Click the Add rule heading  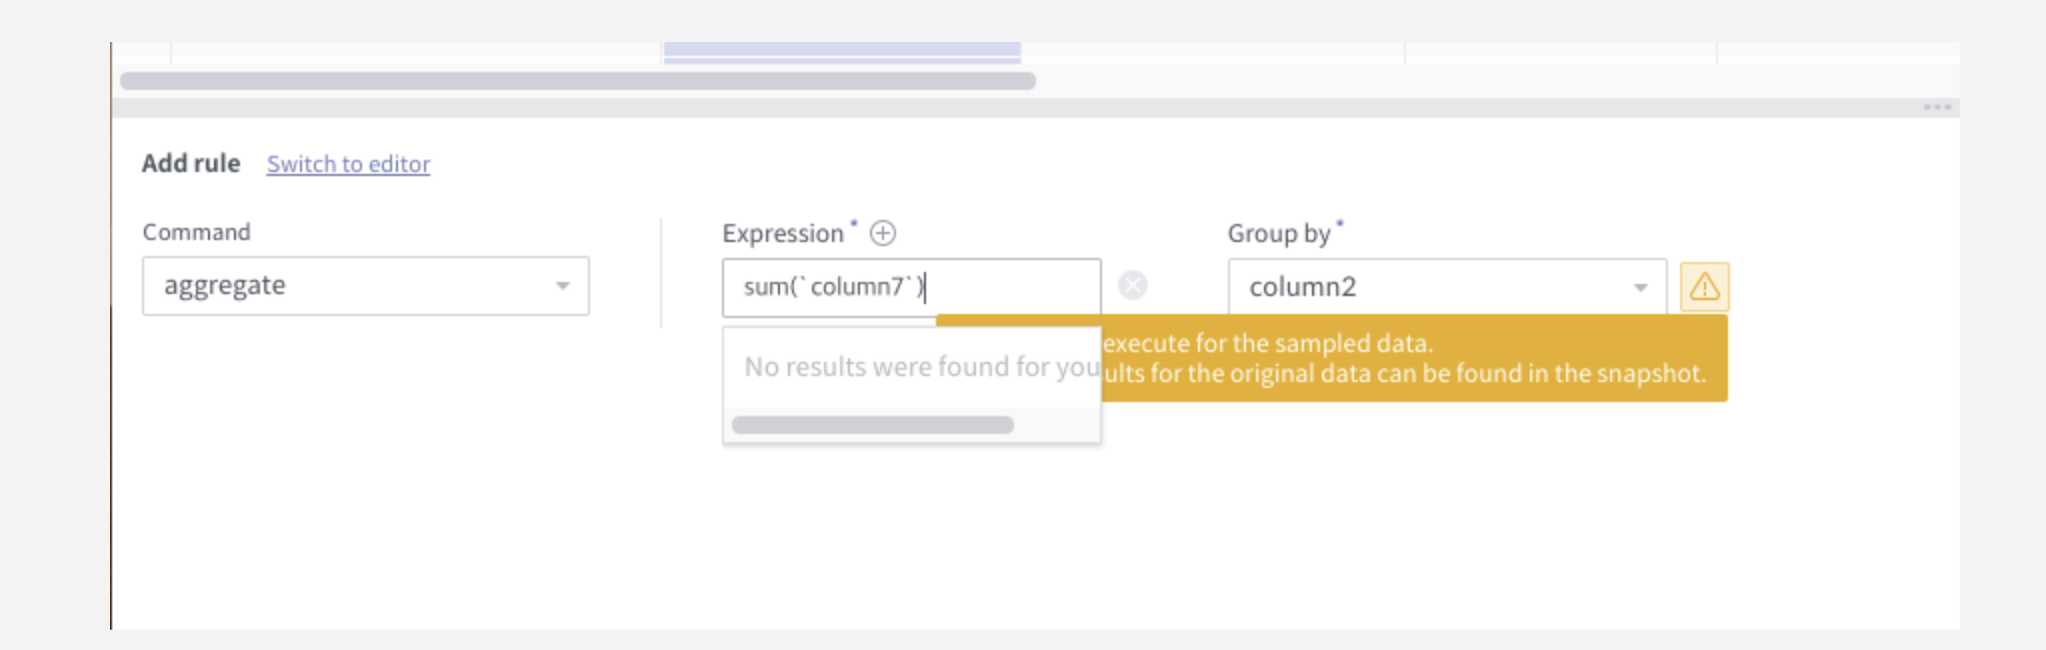[192, 163]
